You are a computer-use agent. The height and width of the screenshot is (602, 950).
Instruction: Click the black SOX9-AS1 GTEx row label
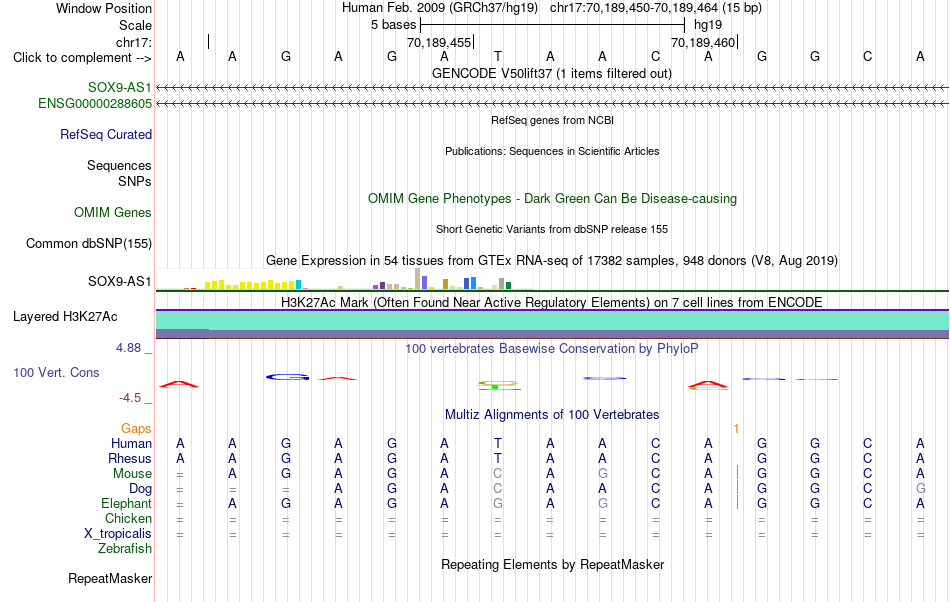(119, 282)
